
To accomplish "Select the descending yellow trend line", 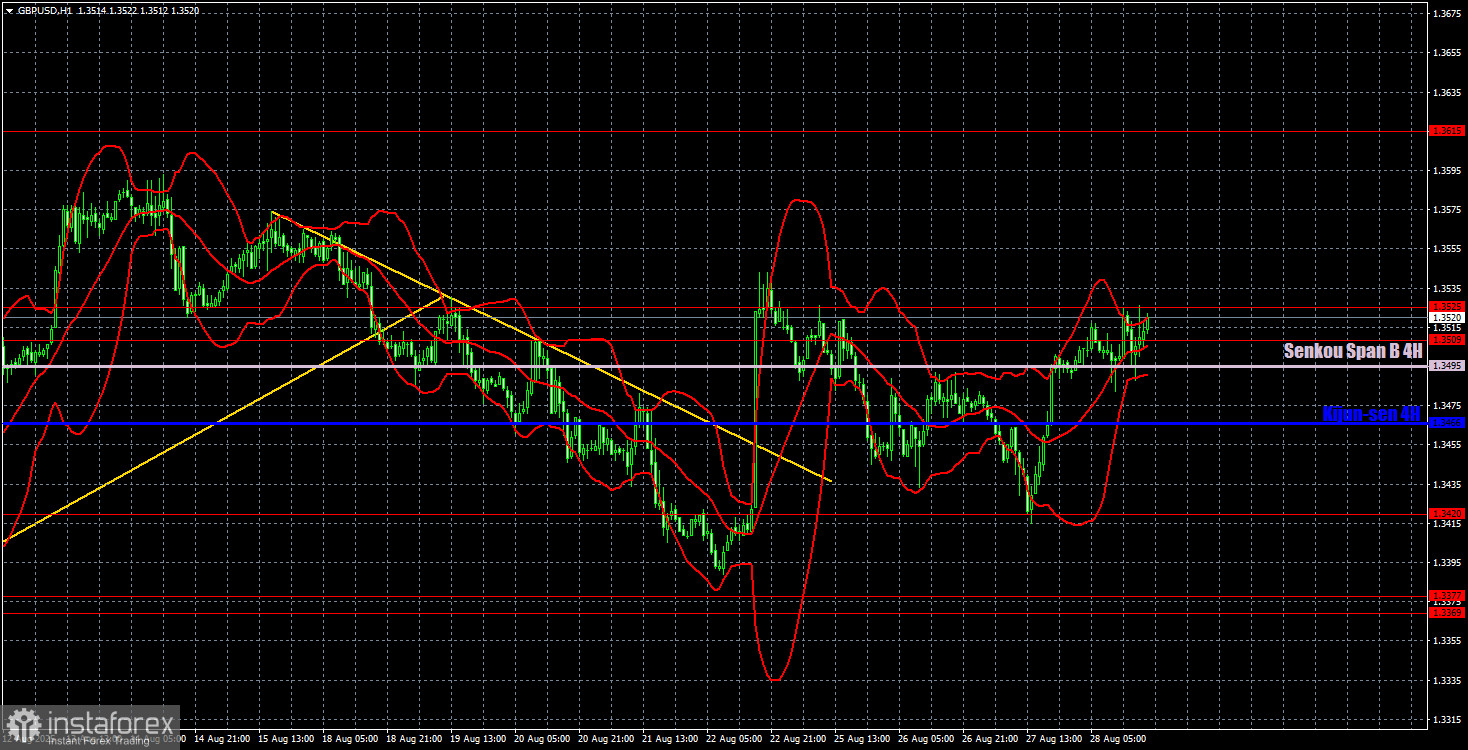I will (552, 347).
